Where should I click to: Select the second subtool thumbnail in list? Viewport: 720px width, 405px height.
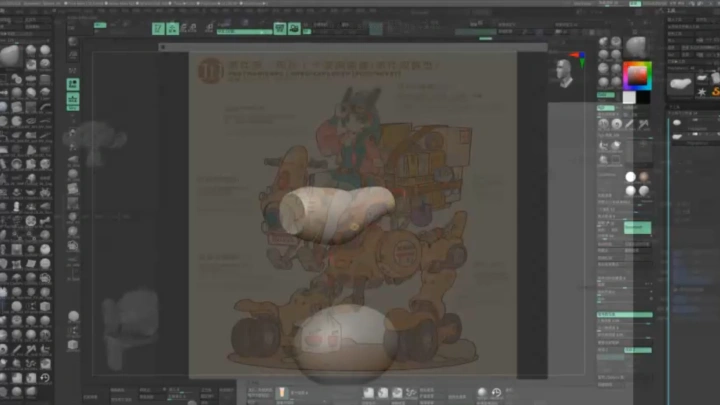(x=677, y=136)
